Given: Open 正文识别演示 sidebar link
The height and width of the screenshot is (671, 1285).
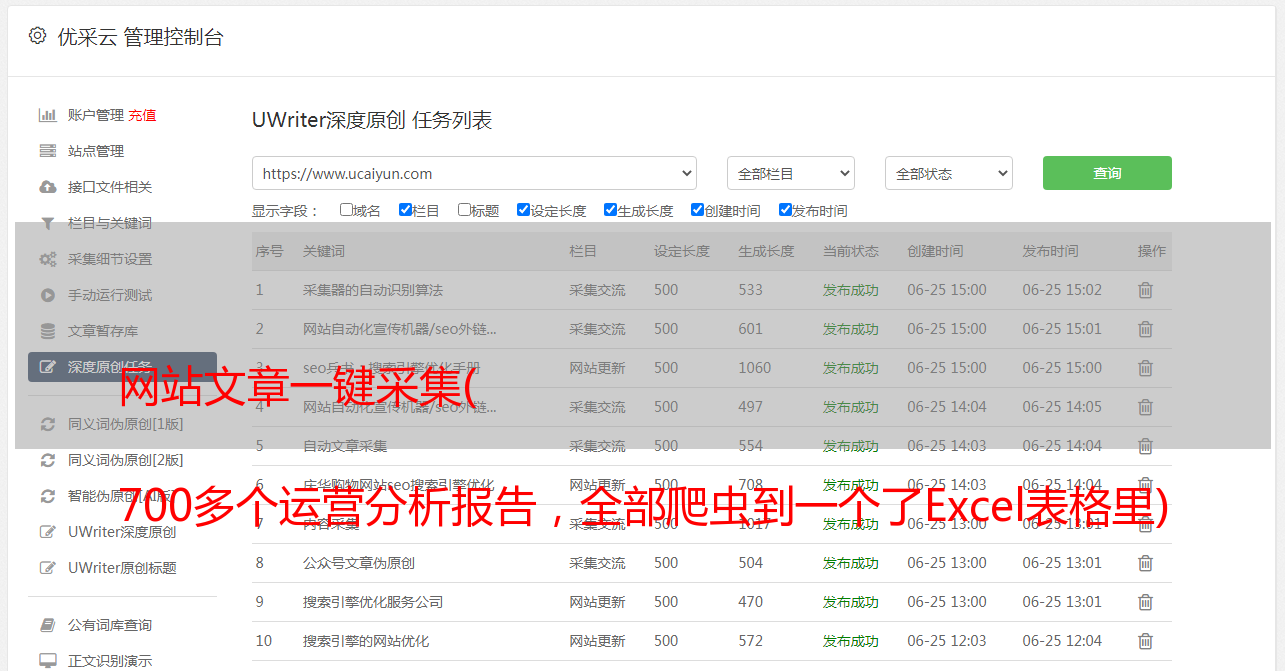Looking at the screenshot, I should pyautogui.click(x=110, y=661).
